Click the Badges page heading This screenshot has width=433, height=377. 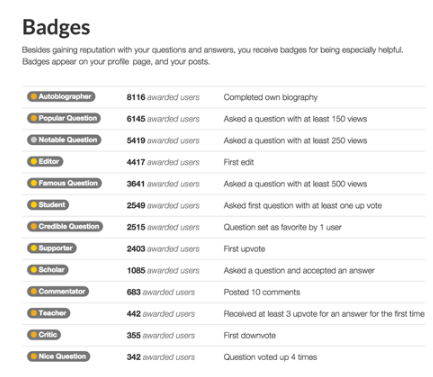56,28
